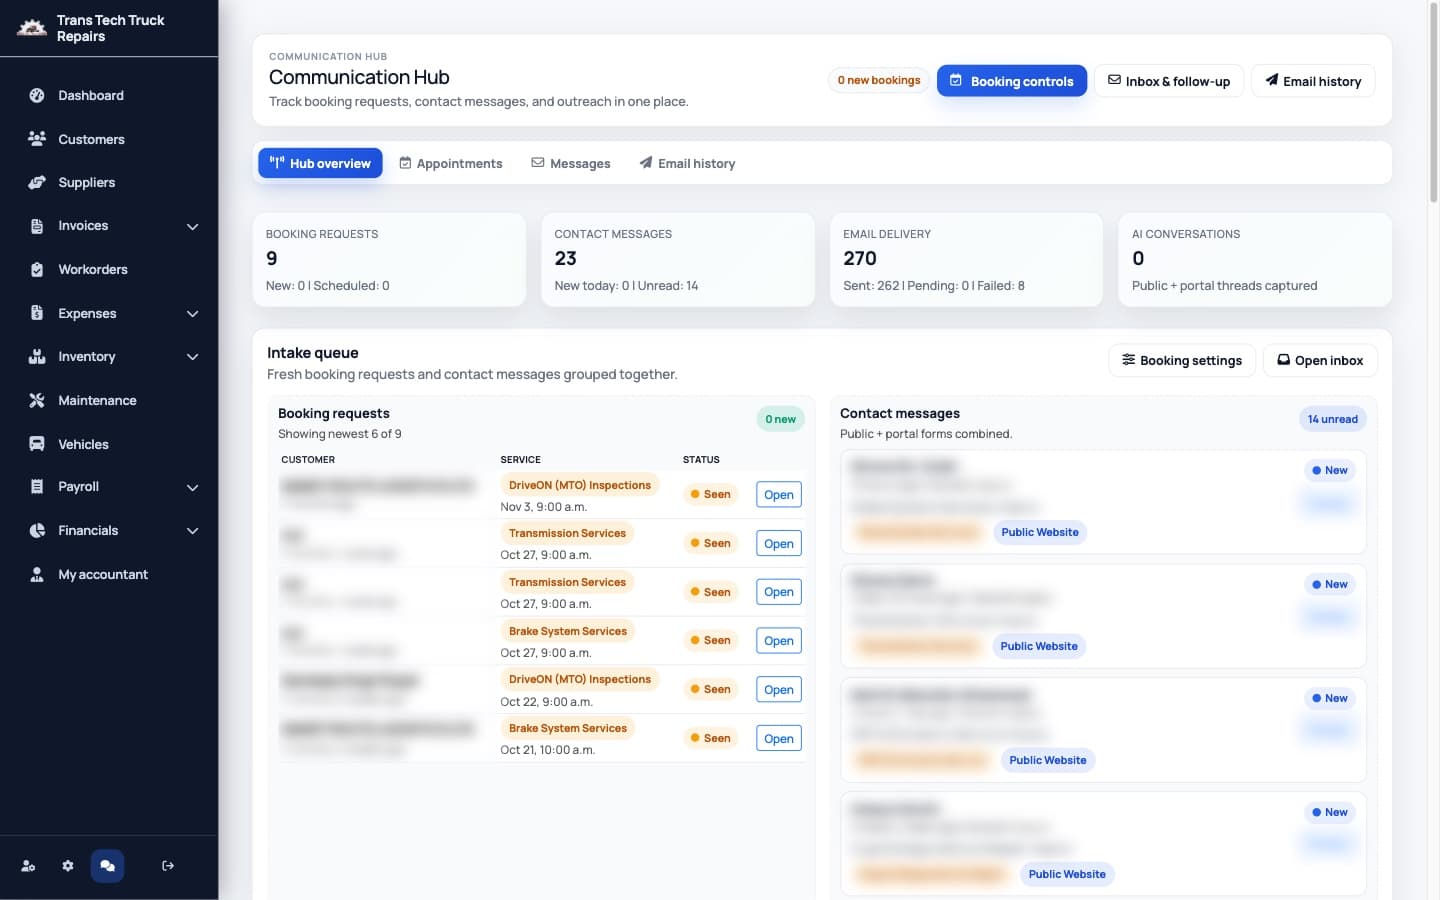The width and height of the screenshot is (1440, 900).
Task: Click the Maintenance tools icon
Action: click(x=37, y=401)
